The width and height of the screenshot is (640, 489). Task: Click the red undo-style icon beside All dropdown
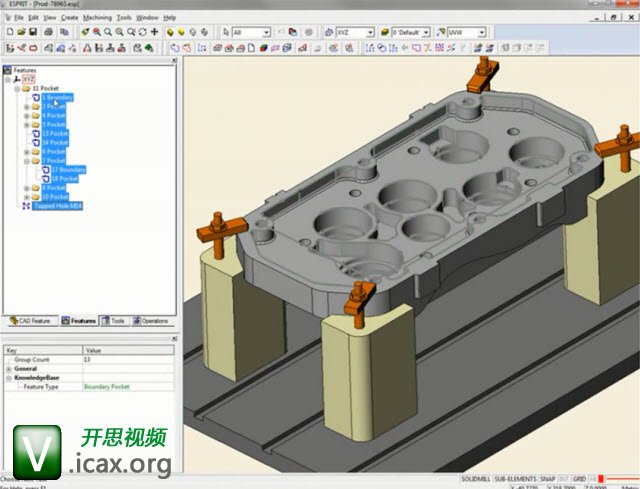pos(293,32)
